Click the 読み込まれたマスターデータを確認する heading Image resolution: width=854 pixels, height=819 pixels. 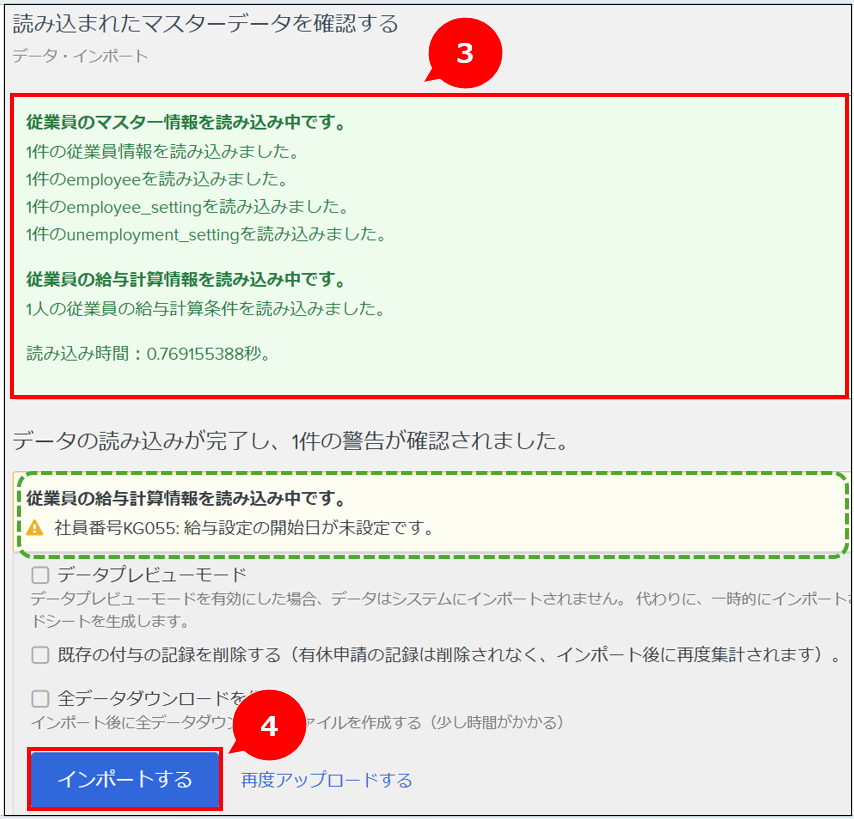(205, 23)
